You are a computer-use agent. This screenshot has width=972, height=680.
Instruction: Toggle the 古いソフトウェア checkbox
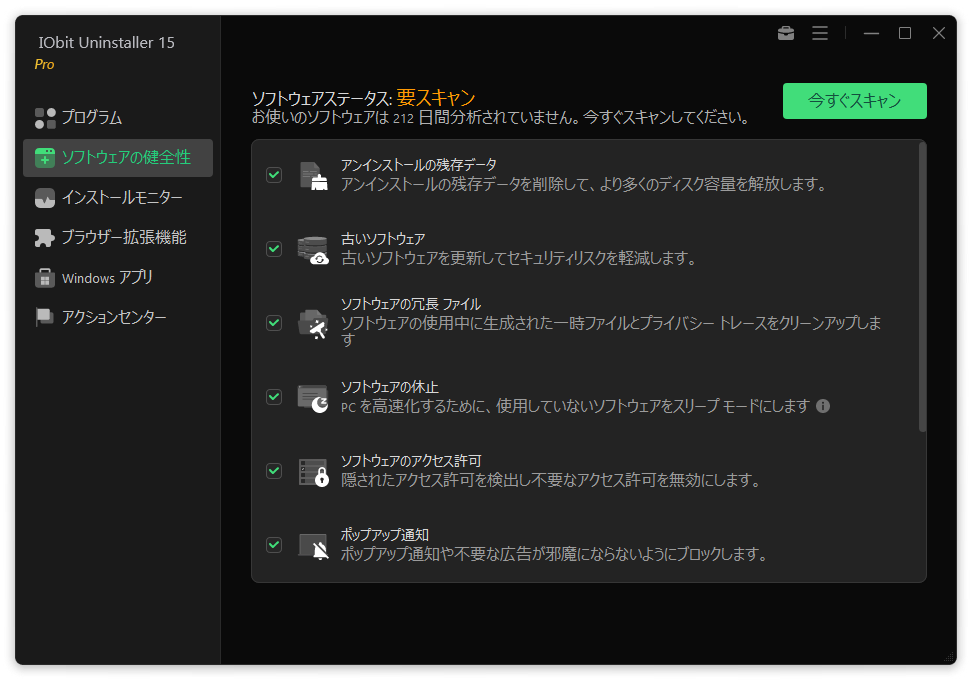click(274, 249)
